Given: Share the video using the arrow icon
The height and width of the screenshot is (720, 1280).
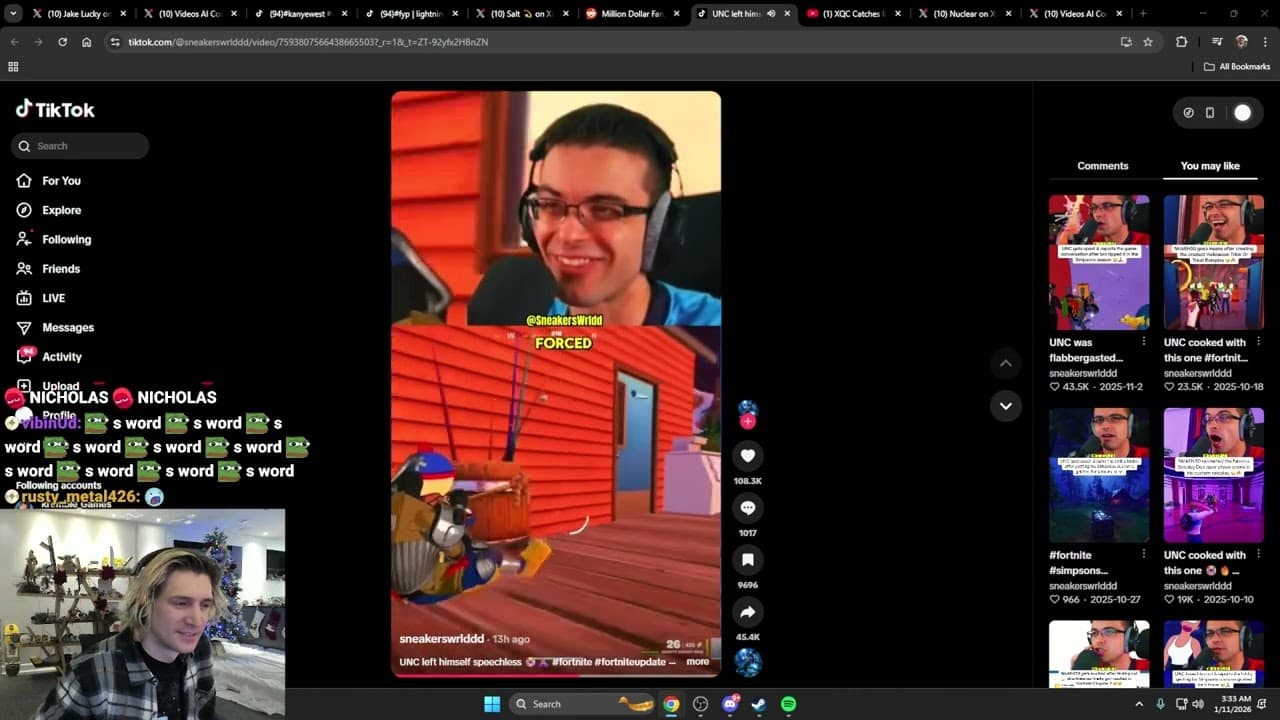Looking at the screenshot, I should (747, 612).
